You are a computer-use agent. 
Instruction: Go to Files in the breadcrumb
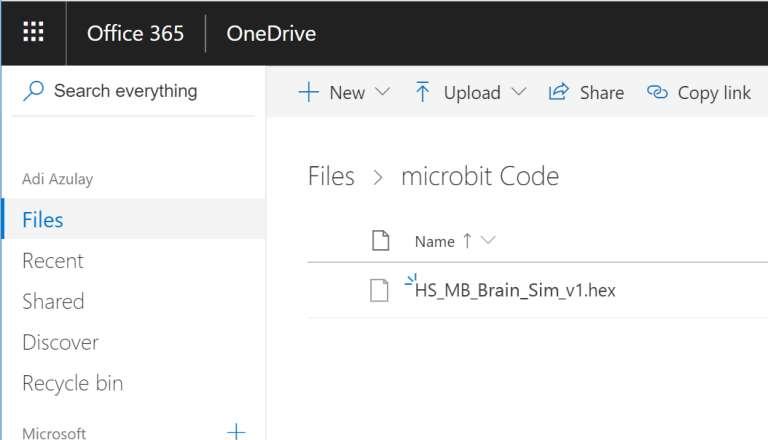pos(331,176)
